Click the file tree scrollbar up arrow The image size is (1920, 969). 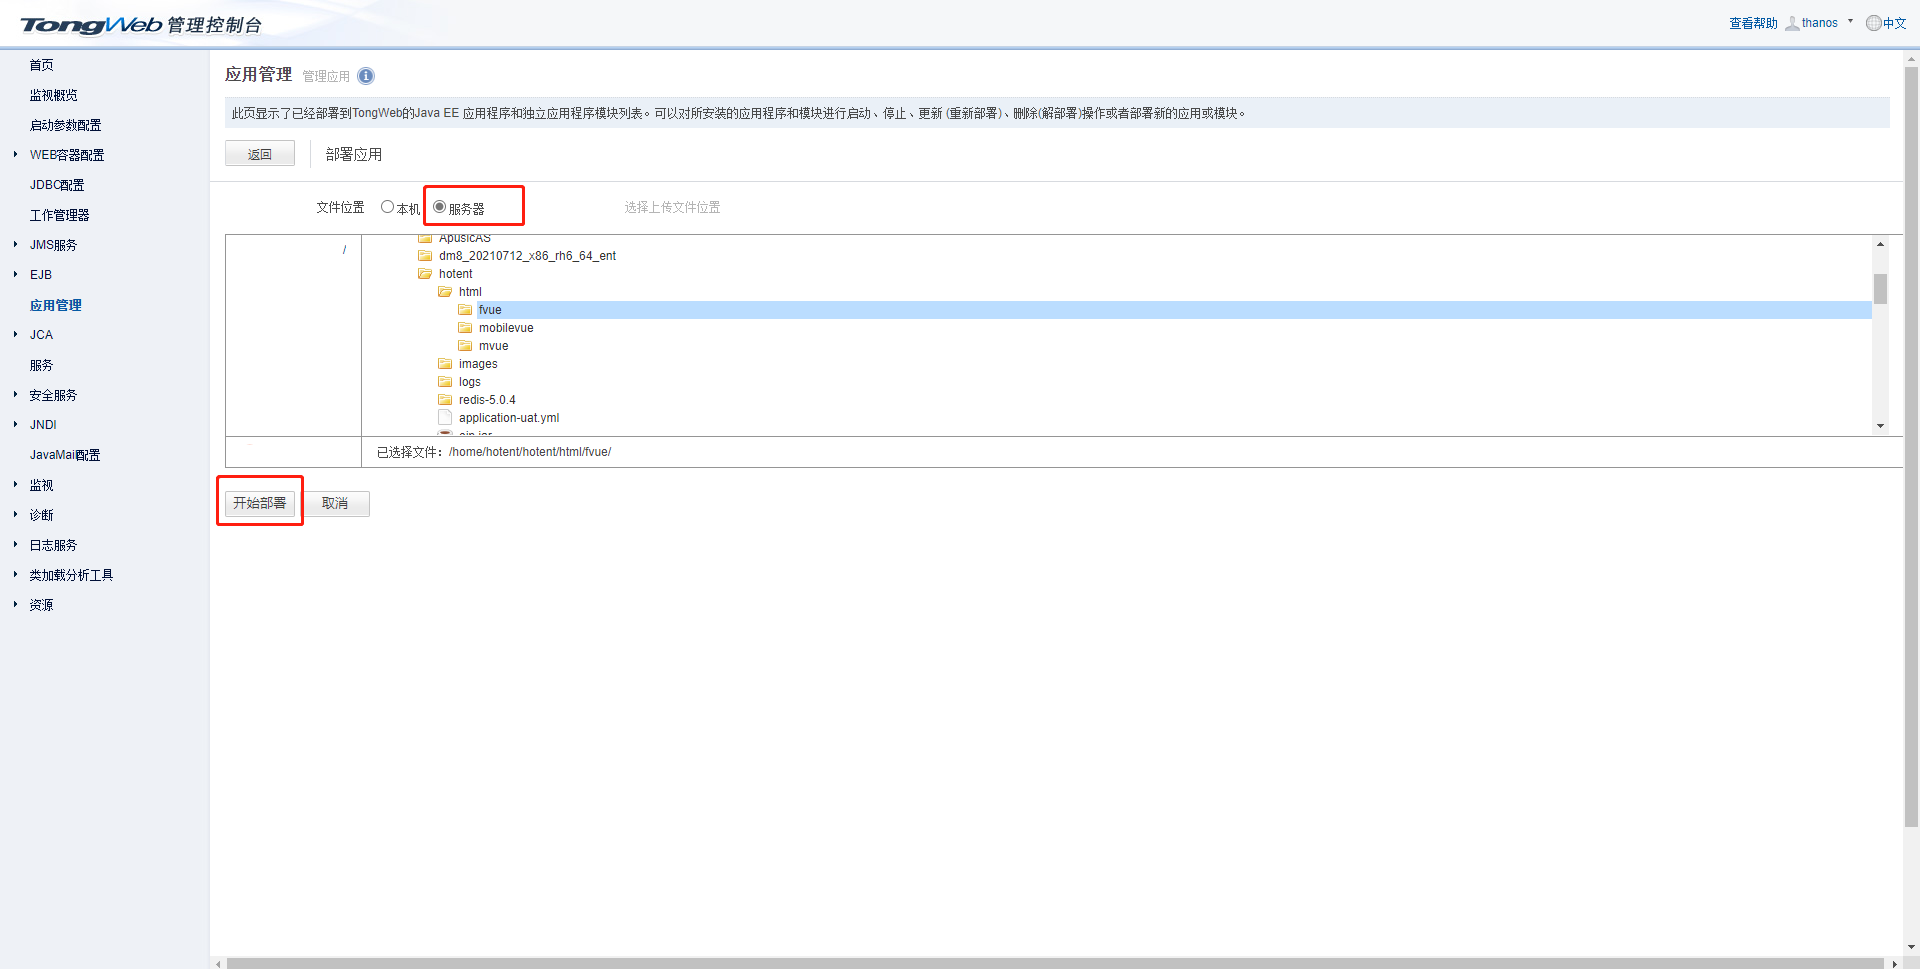(x=1880, y=244)
